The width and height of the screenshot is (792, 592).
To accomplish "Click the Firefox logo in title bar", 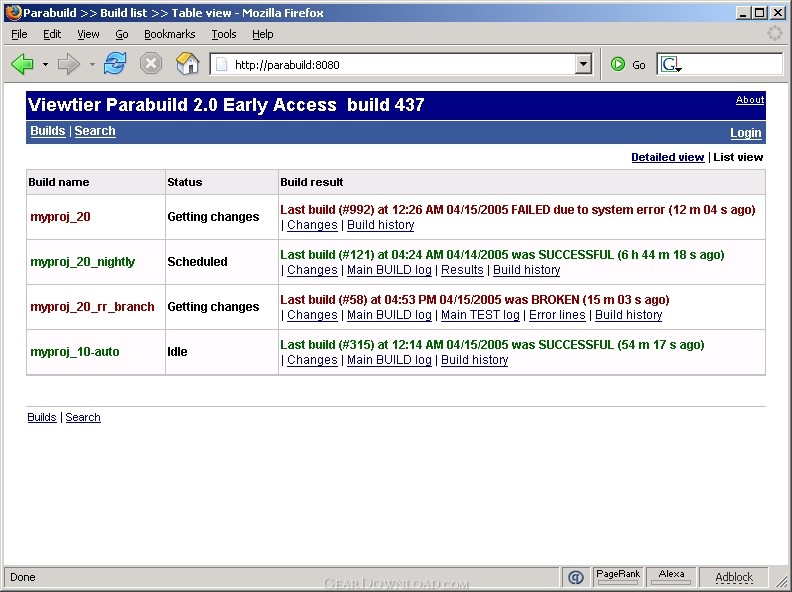I will tap(13, 12).
